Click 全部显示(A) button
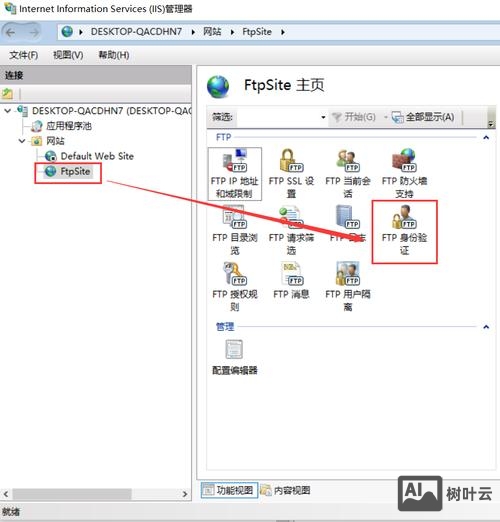This screenshot has width=500, height=522. (x=423, y=117)
